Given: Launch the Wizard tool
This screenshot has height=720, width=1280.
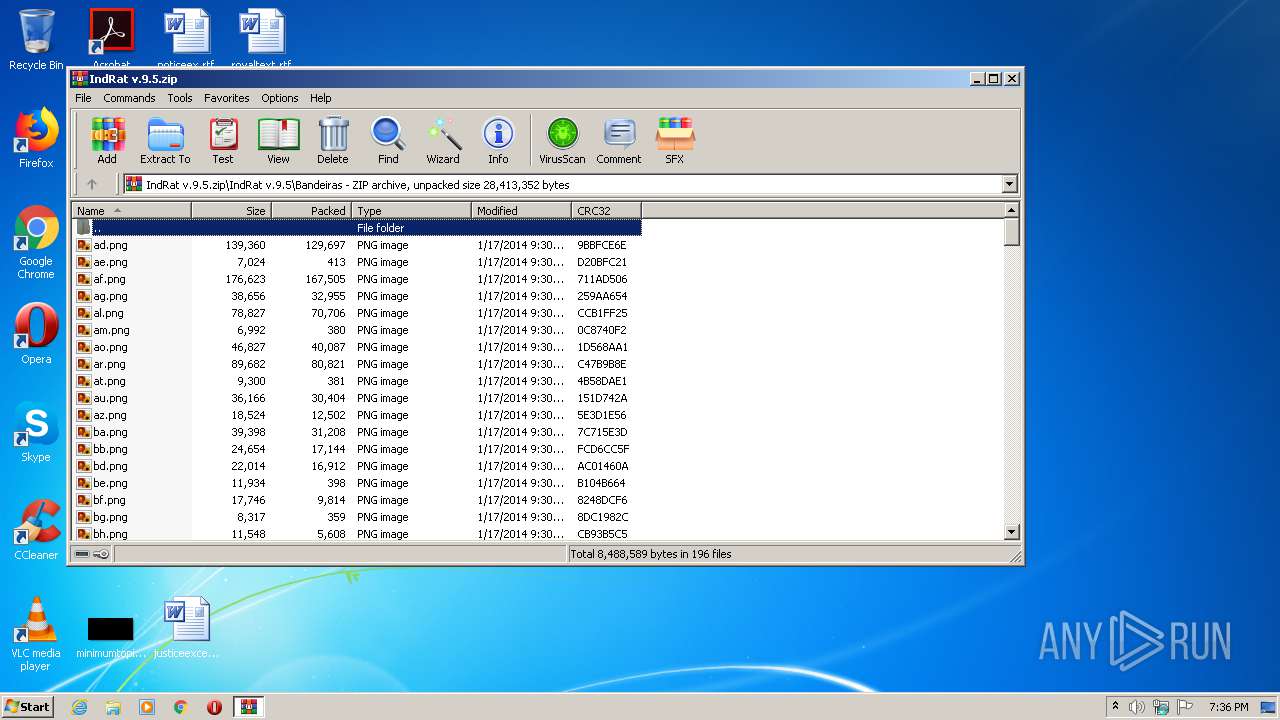Looking at the screenshot, I should [443, 141].
